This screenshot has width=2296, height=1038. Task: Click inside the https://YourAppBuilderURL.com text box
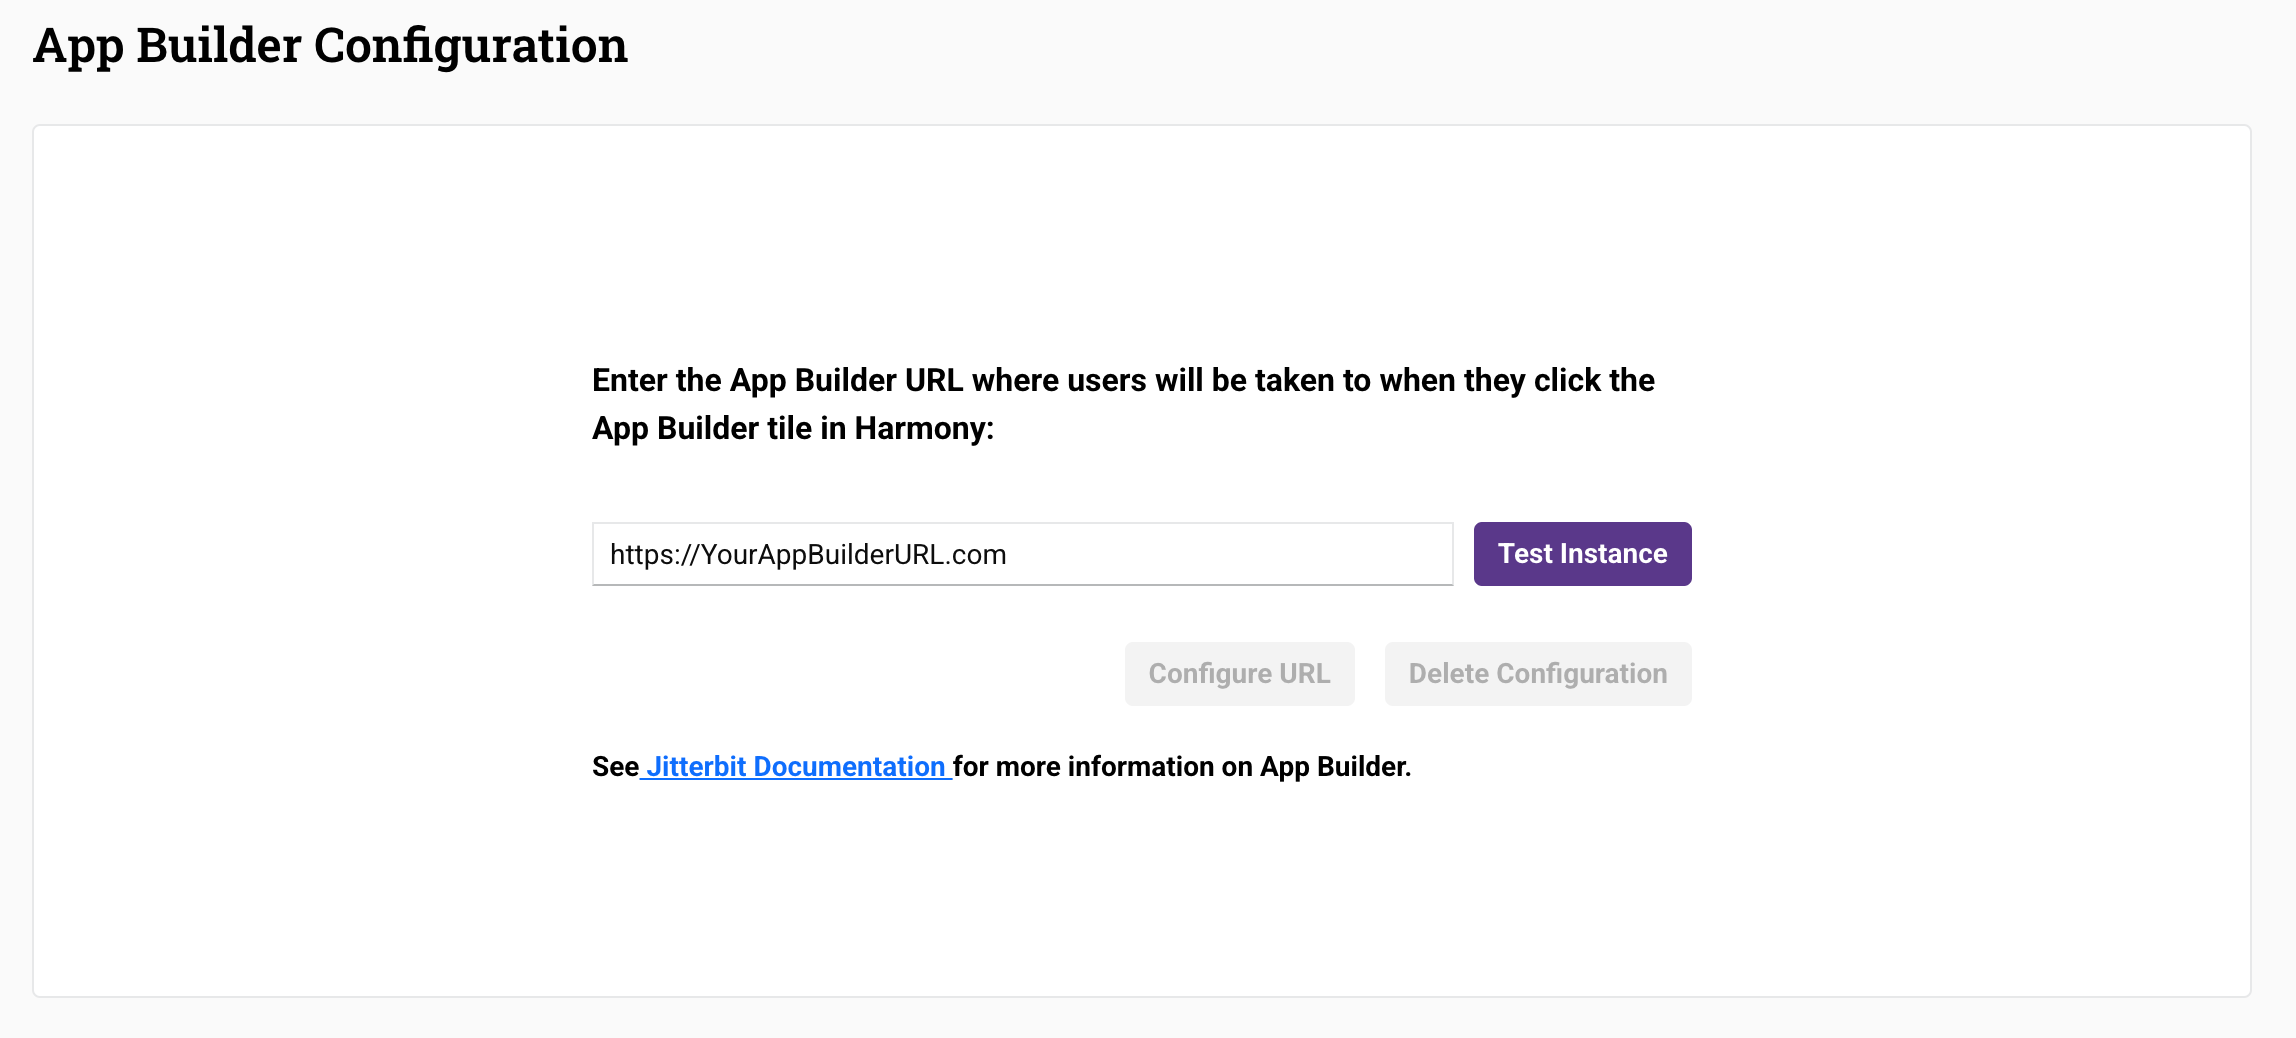(1020, 554)
